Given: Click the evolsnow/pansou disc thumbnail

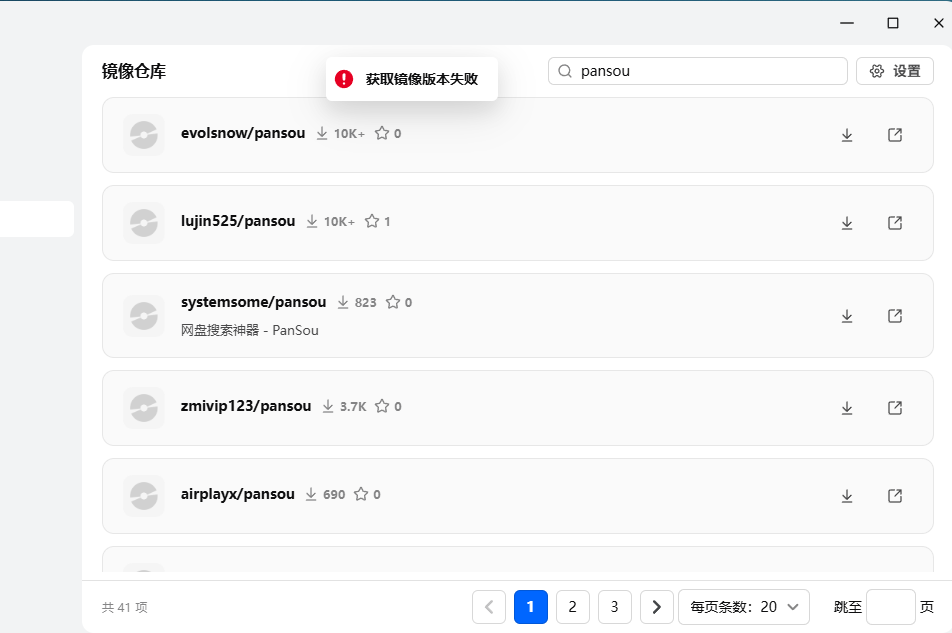Looking at the screenshot, I should tap(144, 135).
